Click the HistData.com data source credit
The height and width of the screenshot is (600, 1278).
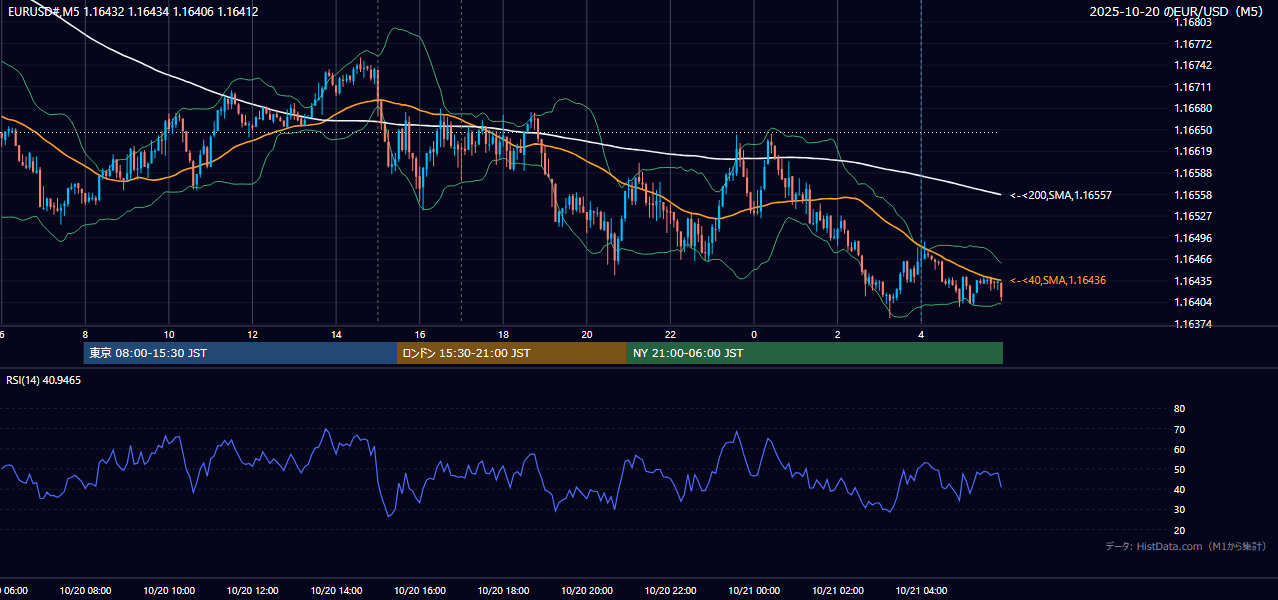click(1186, 546)
